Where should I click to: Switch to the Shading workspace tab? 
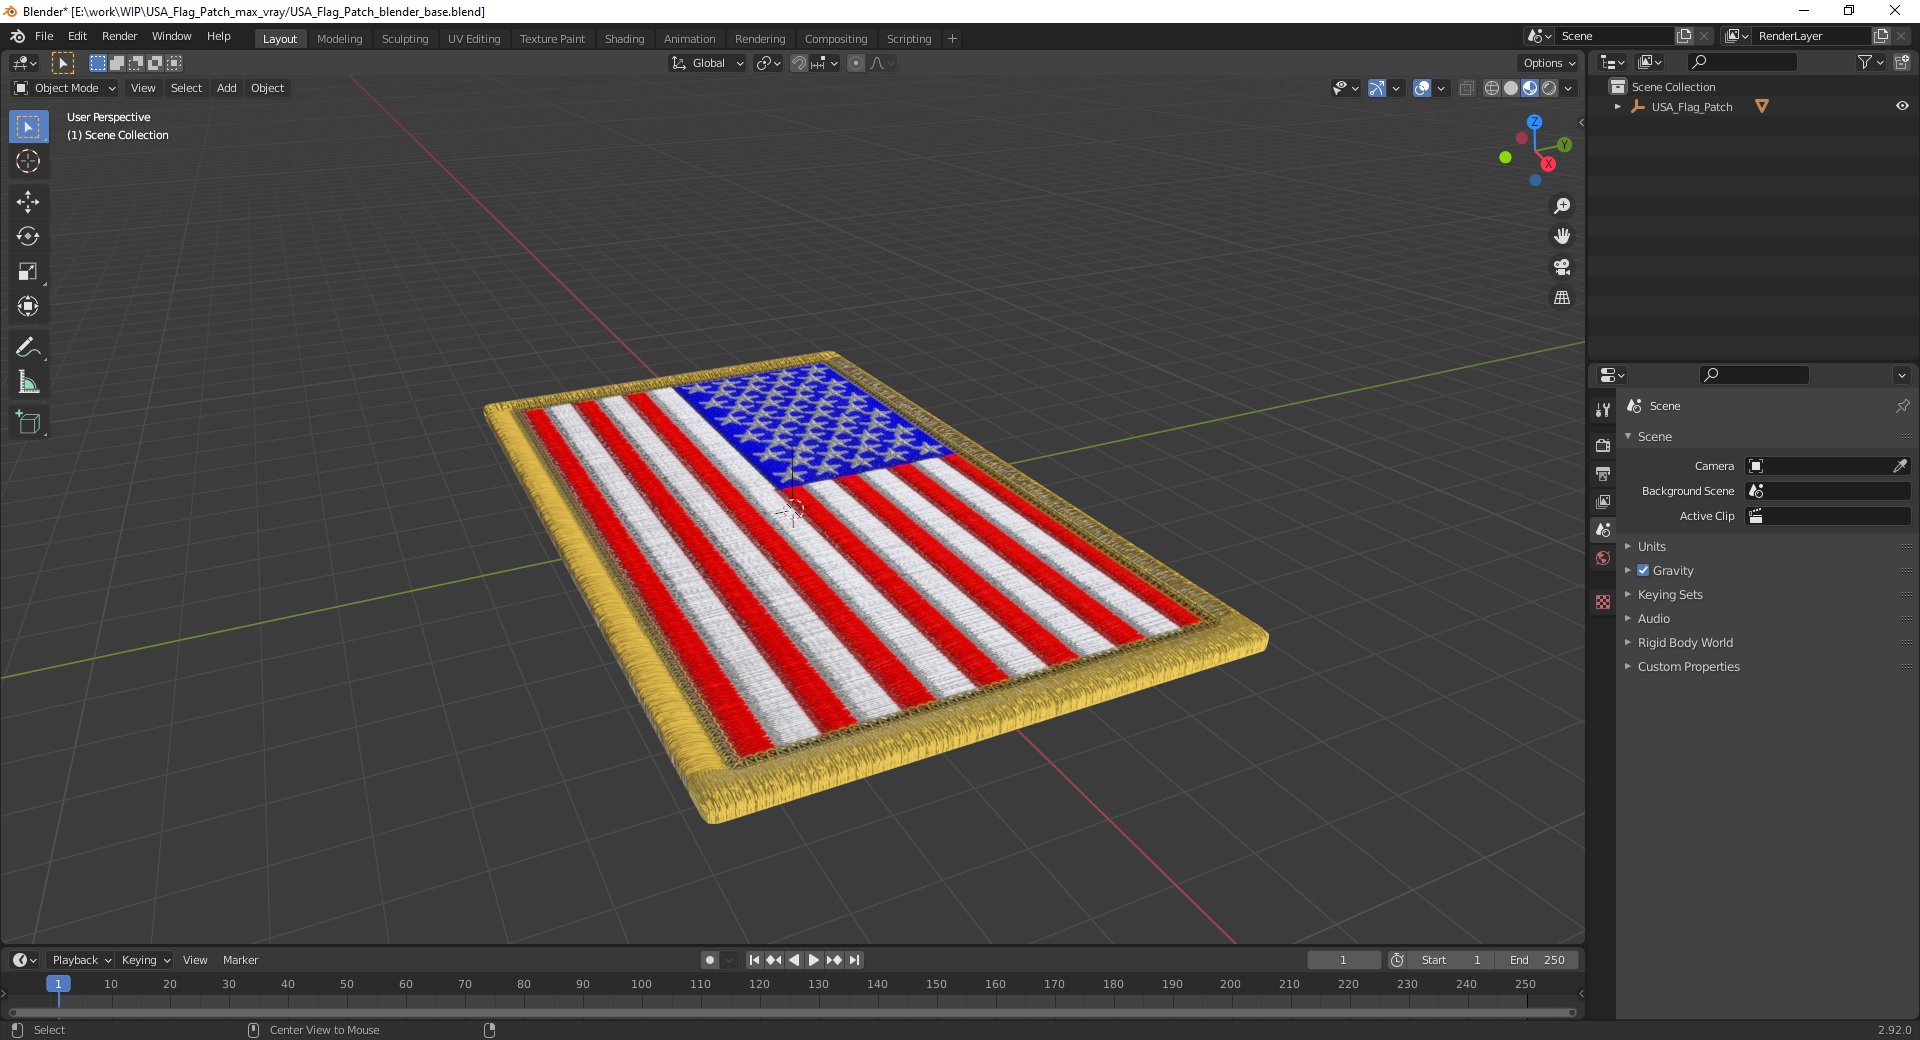pyautogui.click(x=624, y=39)
